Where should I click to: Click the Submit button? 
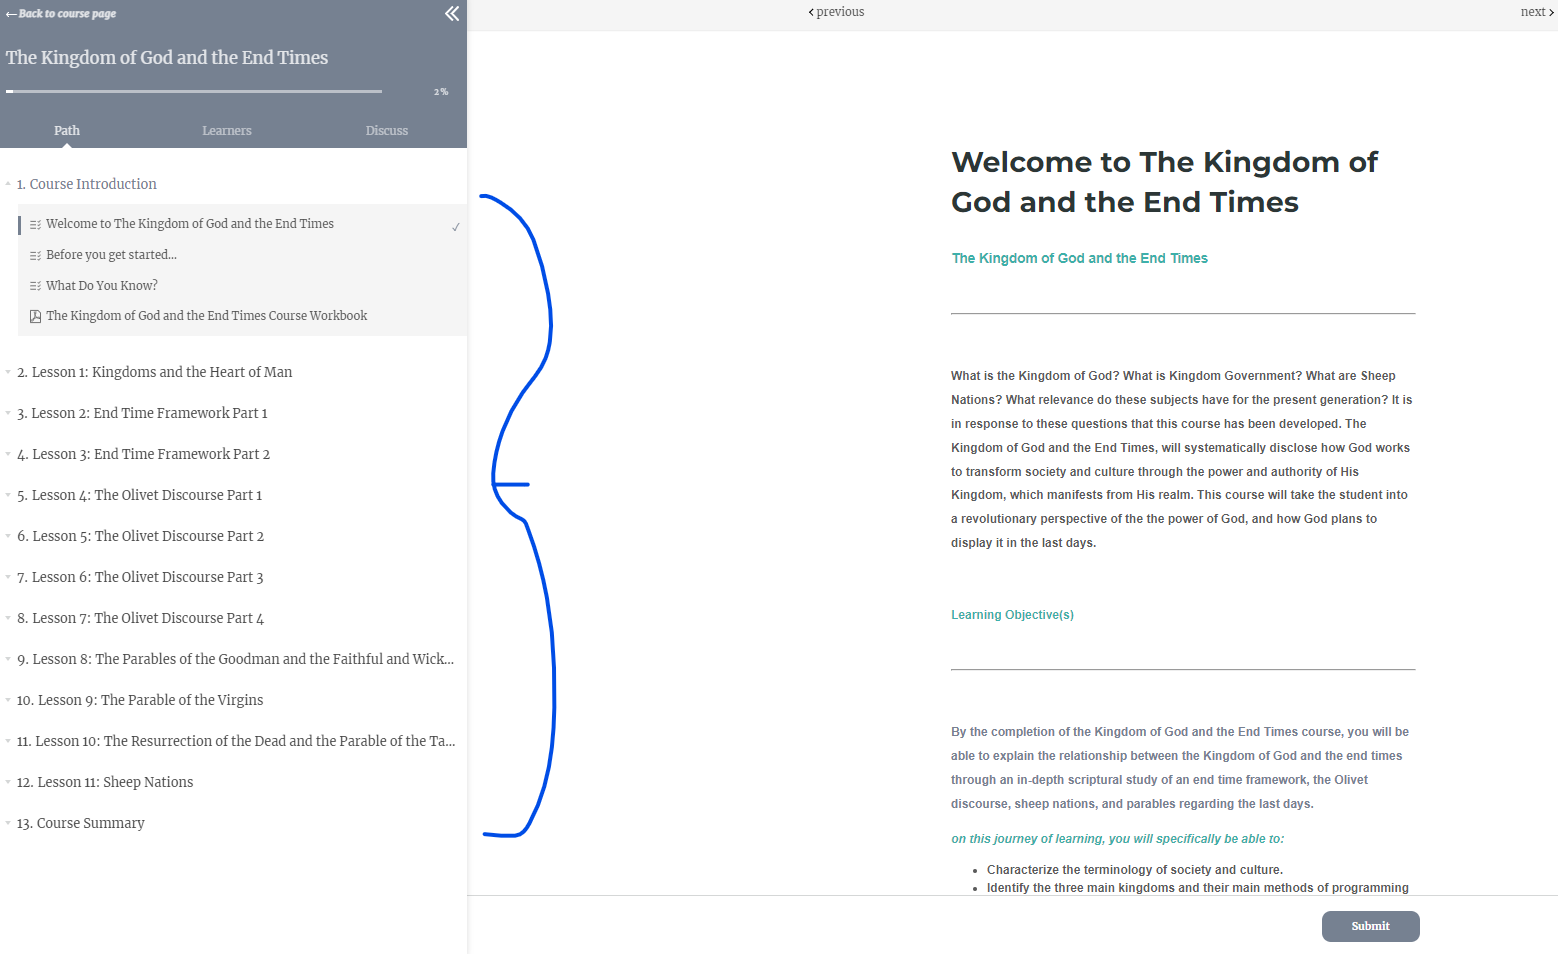click(x=1370, y=926)
